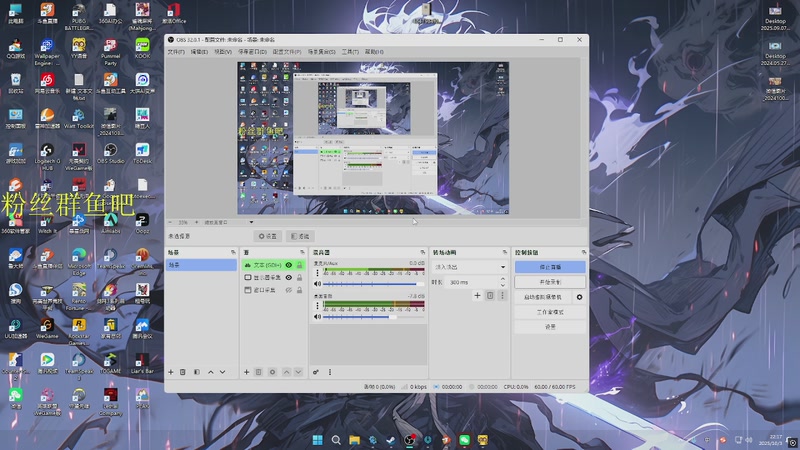Viewport: 800px width, 450px height.
Task: Open the 文件(F) File menu
Action: coord(176,52)
